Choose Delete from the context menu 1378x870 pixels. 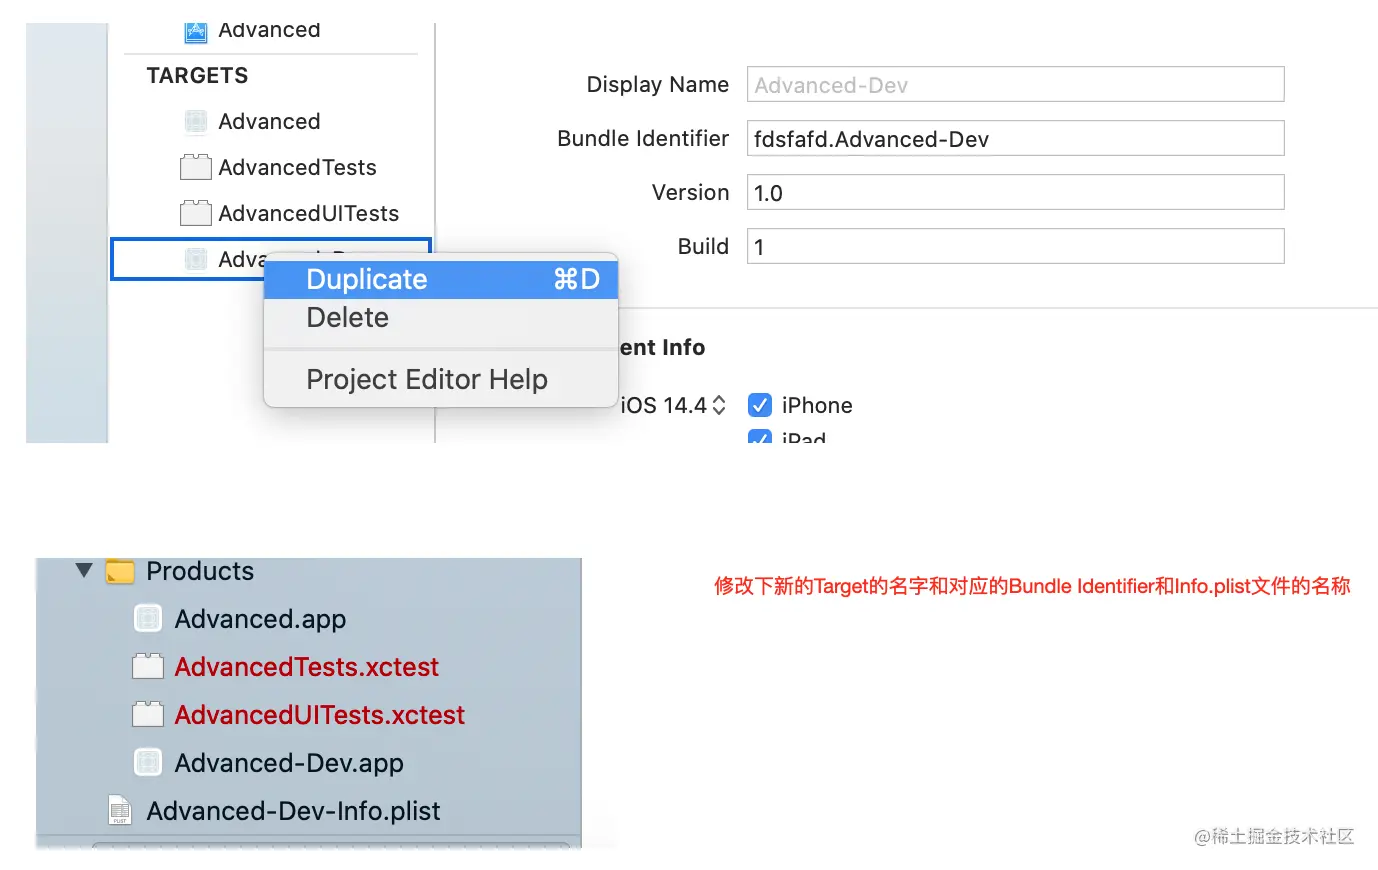[x=441, y=318]
